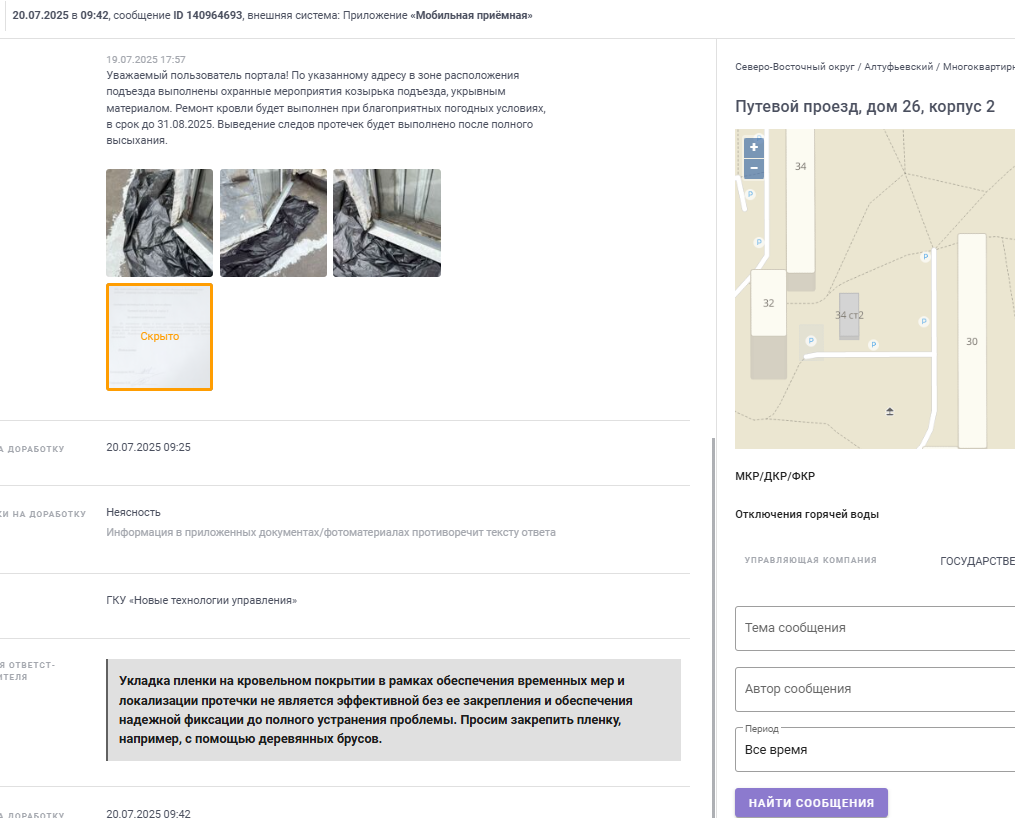The width and height of the screenshot is (1015, 818).
Task: Click the «Алтуфьевский» breadcrumb
Action: point(898,67)
